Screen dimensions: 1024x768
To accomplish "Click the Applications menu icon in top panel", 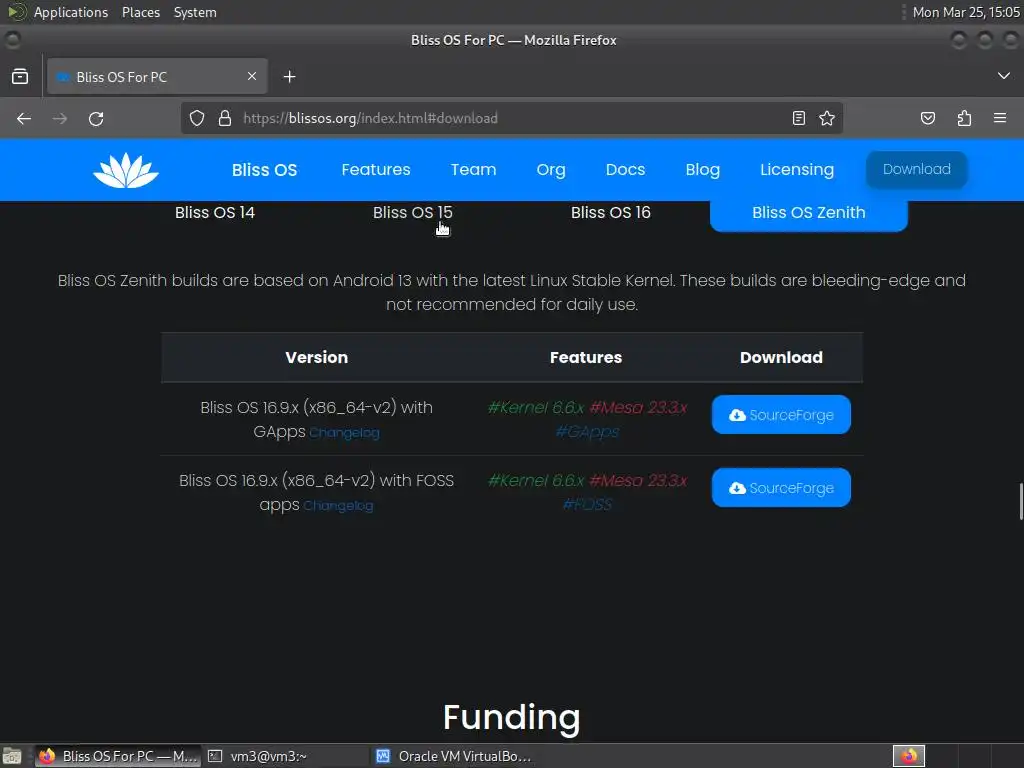I will point(17,12).
